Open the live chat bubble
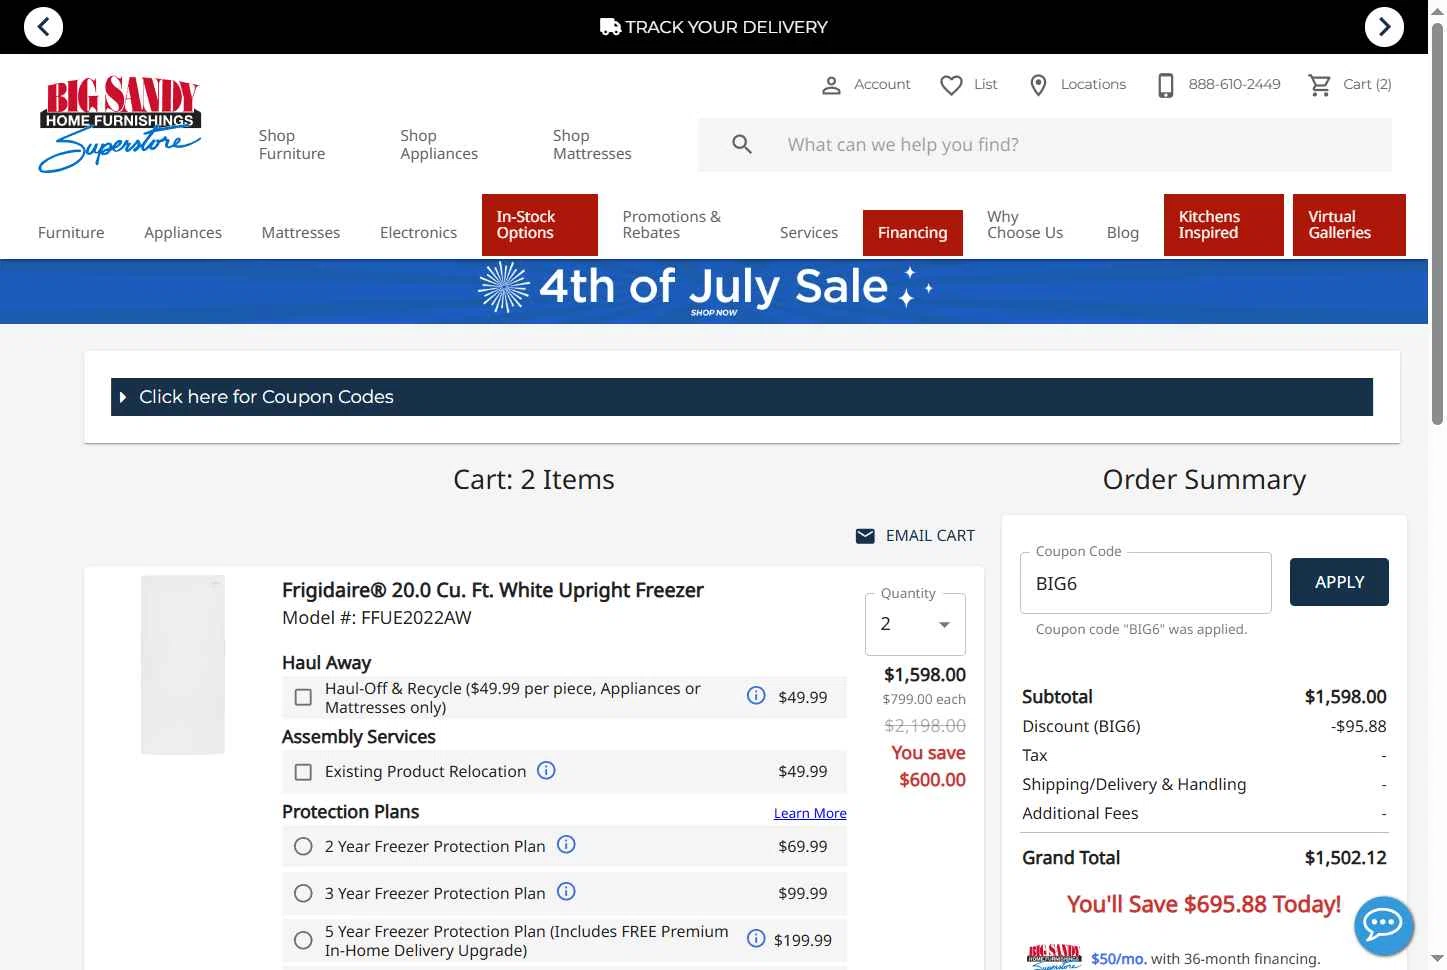This screenshot has height=970, width=1447. 1384,926
